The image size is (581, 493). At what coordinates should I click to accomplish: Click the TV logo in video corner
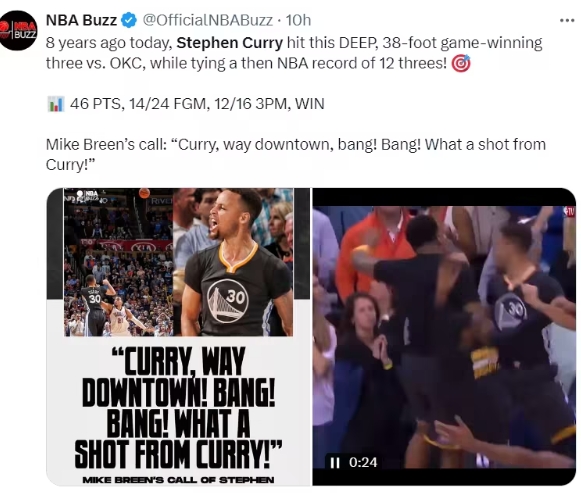point(570,211)
